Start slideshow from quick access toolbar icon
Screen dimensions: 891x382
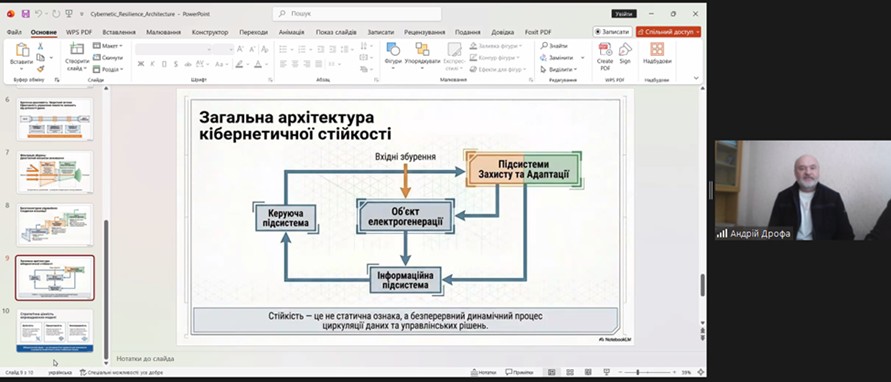[x=69, y=14]
